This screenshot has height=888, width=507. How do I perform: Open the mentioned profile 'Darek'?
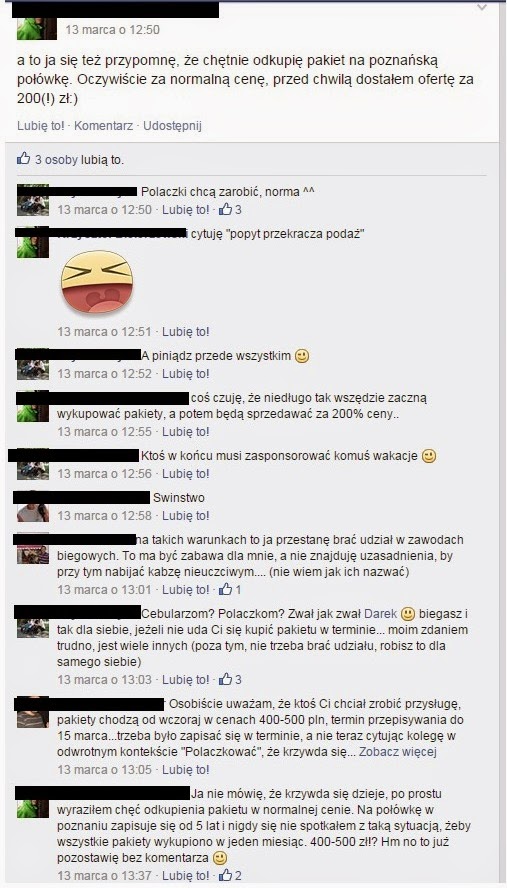coord(380,613)
